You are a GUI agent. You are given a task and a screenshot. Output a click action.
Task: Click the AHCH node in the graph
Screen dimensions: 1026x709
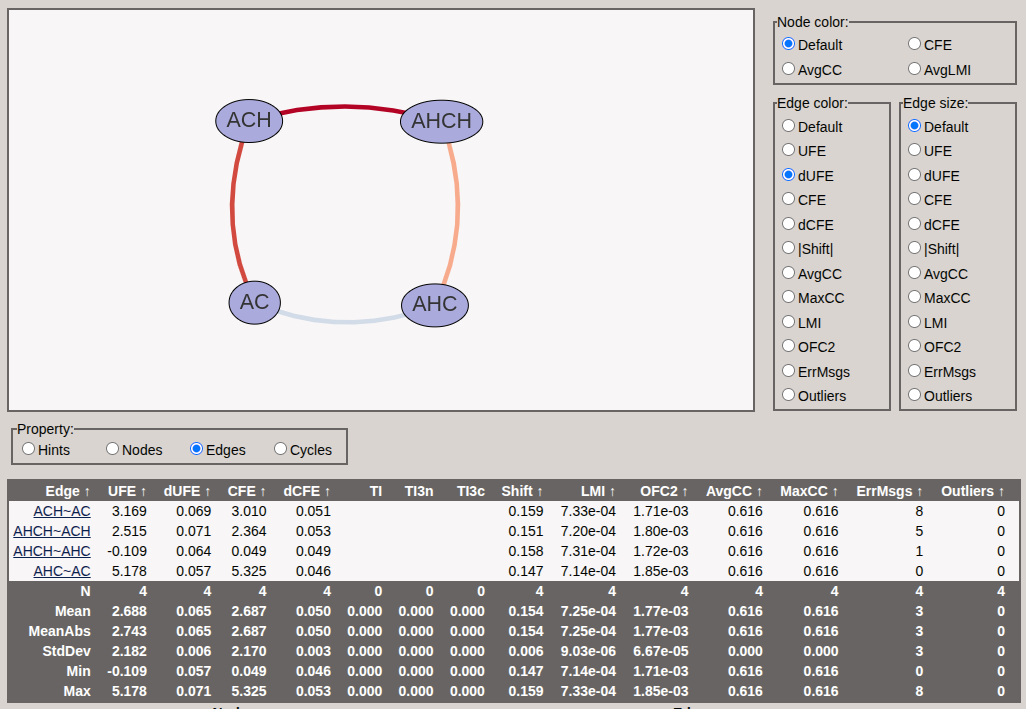pos(441,120)
